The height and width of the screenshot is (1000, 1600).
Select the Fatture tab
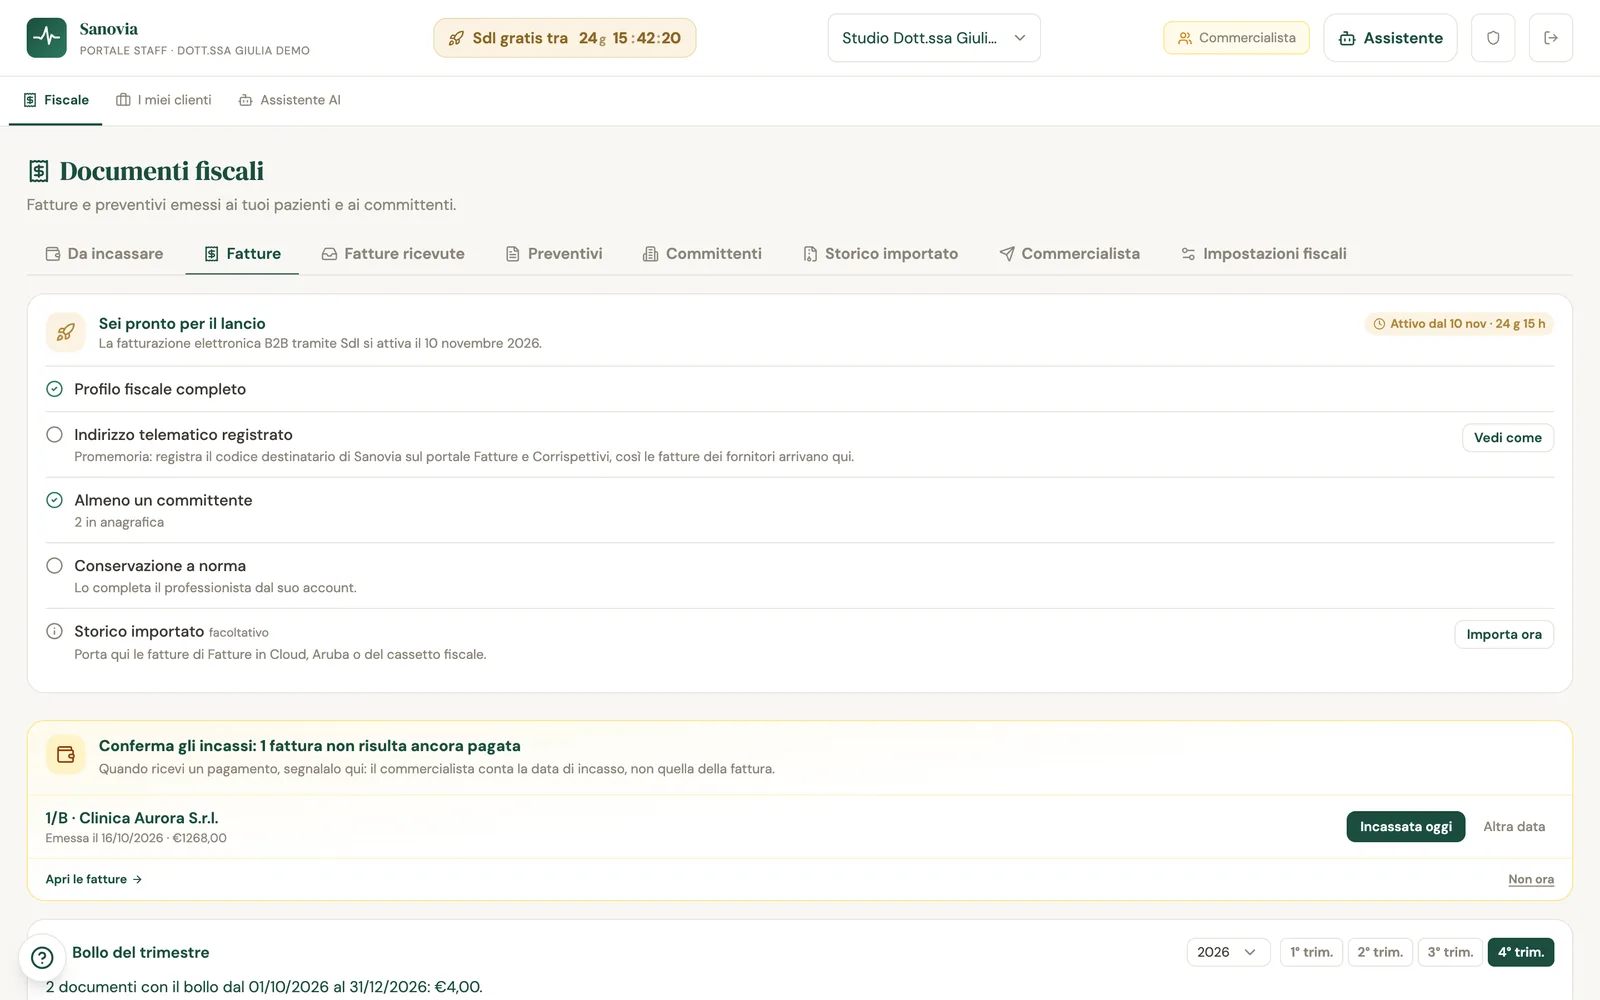pyautogui.click(x=242, y=254)
